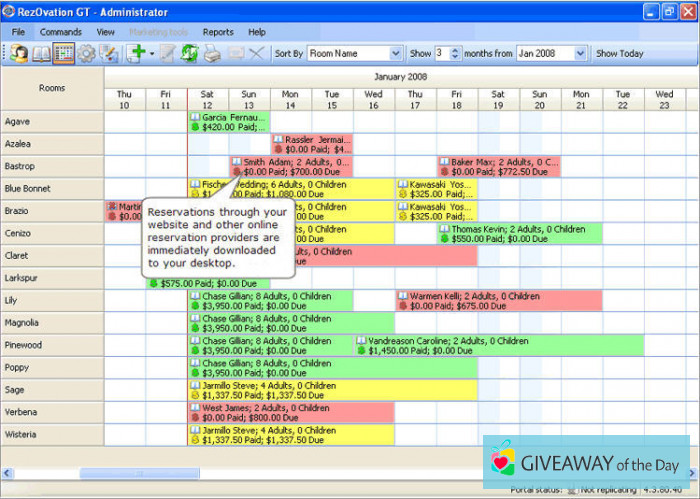Open the Reports menu

[x=218, y=32]
